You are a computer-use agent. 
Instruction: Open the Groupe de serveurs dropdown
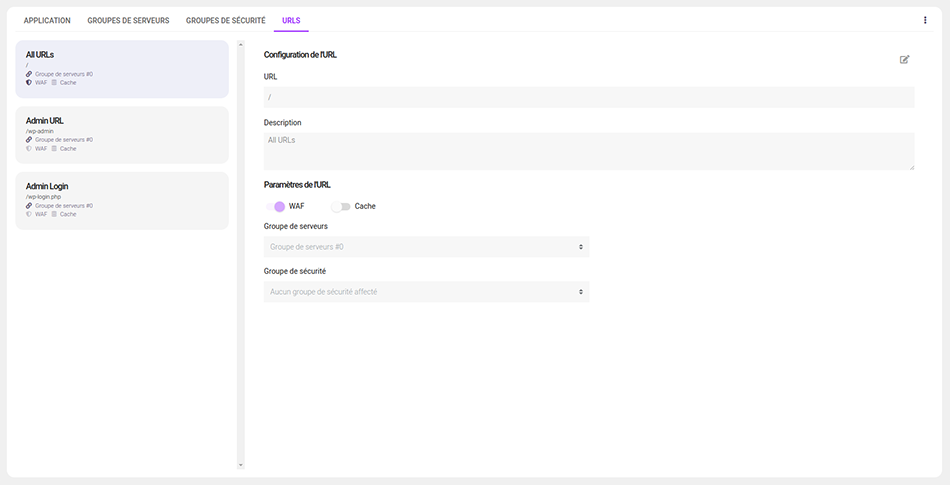click(426, 246)
